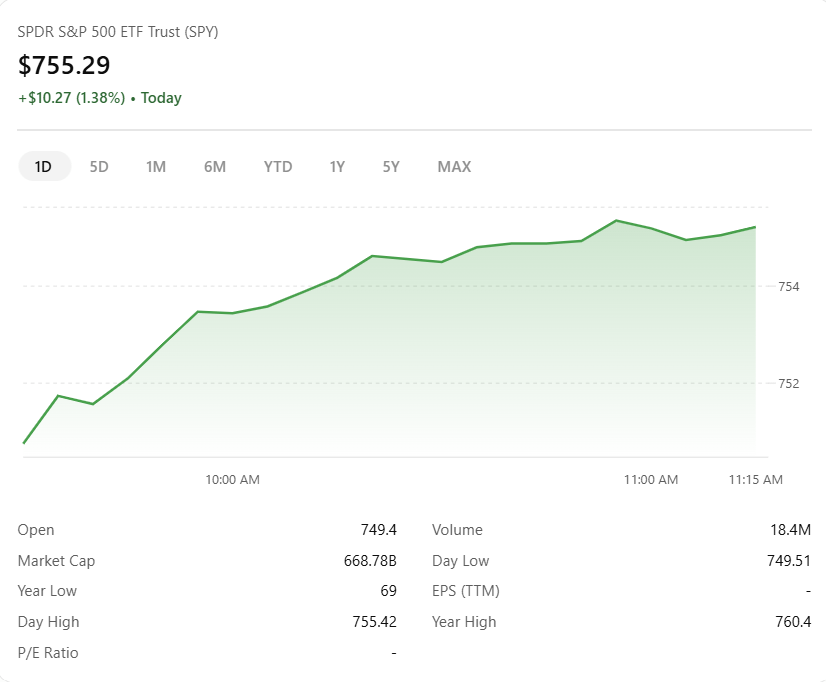This screenshot has height=682, width=826.
Task: Select the 1D time range tab
Action: [x=44, y=166]
